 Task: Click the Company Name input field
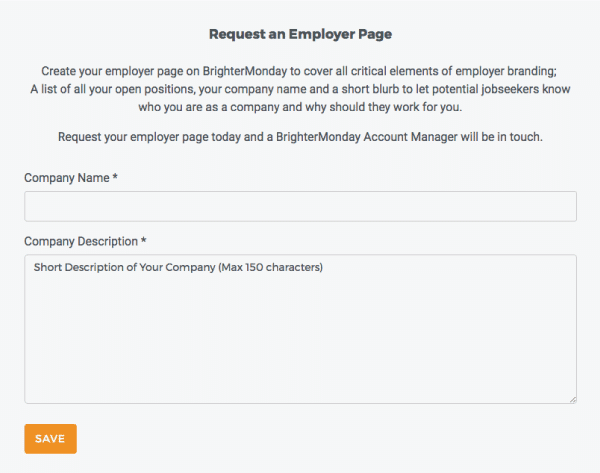300,206
